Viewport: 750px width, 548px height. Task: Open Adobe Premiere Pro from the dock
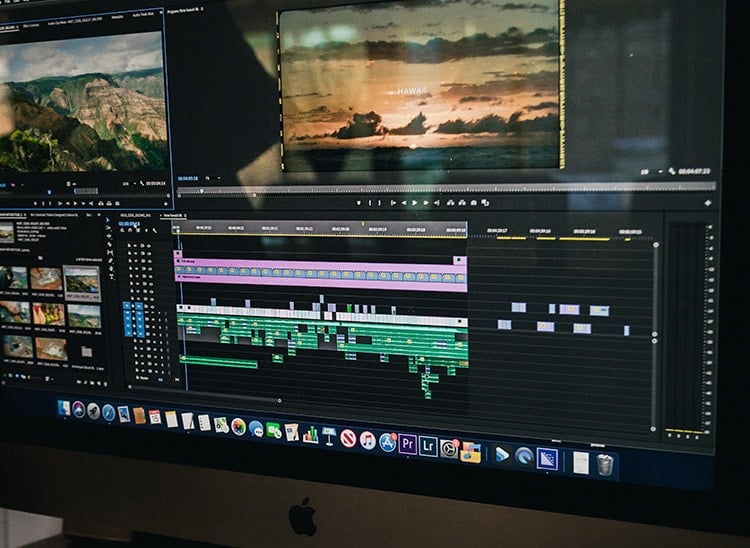point(407,445)
